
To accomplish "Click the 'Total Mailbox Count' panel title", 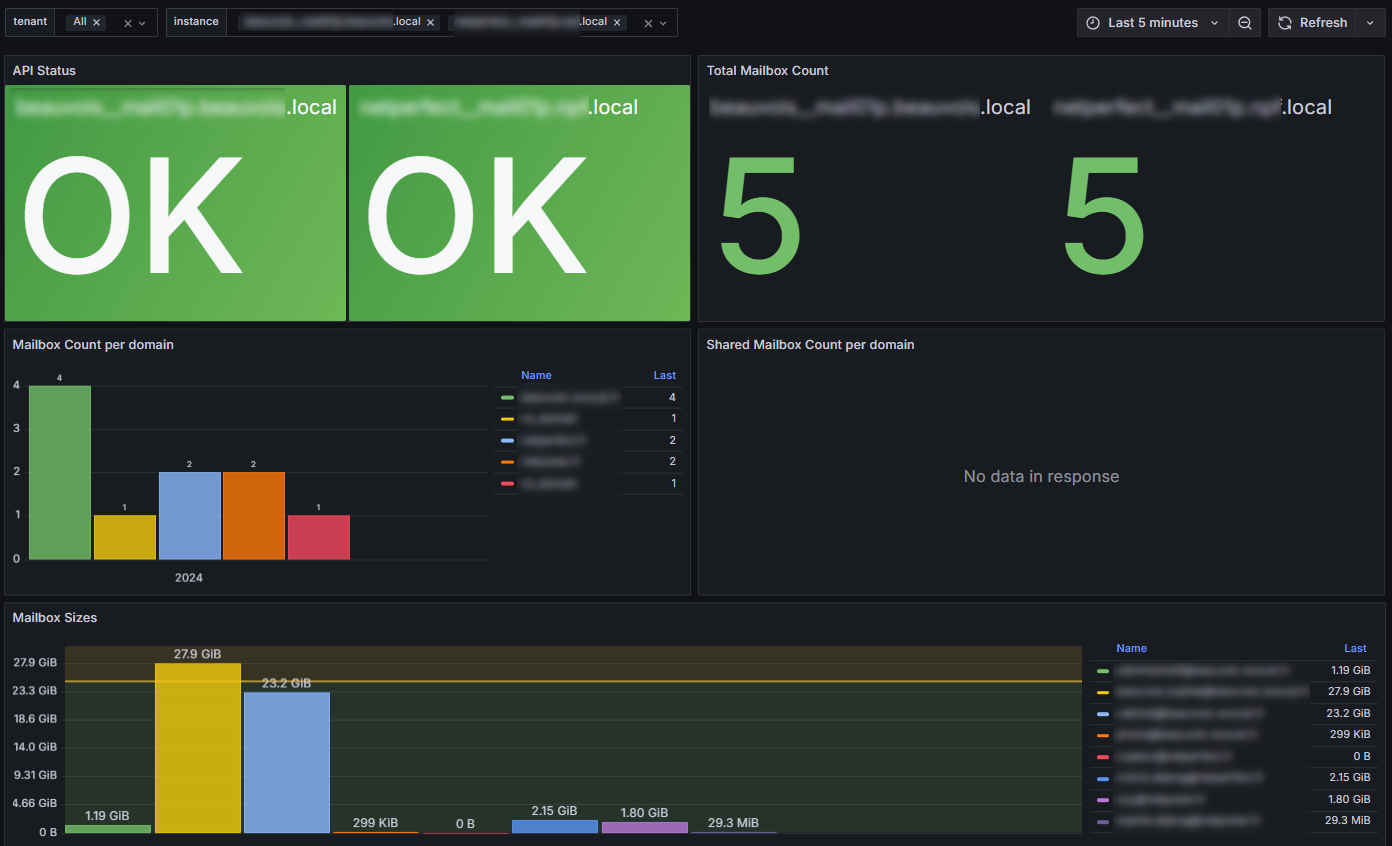I will (x=768, y=71).
